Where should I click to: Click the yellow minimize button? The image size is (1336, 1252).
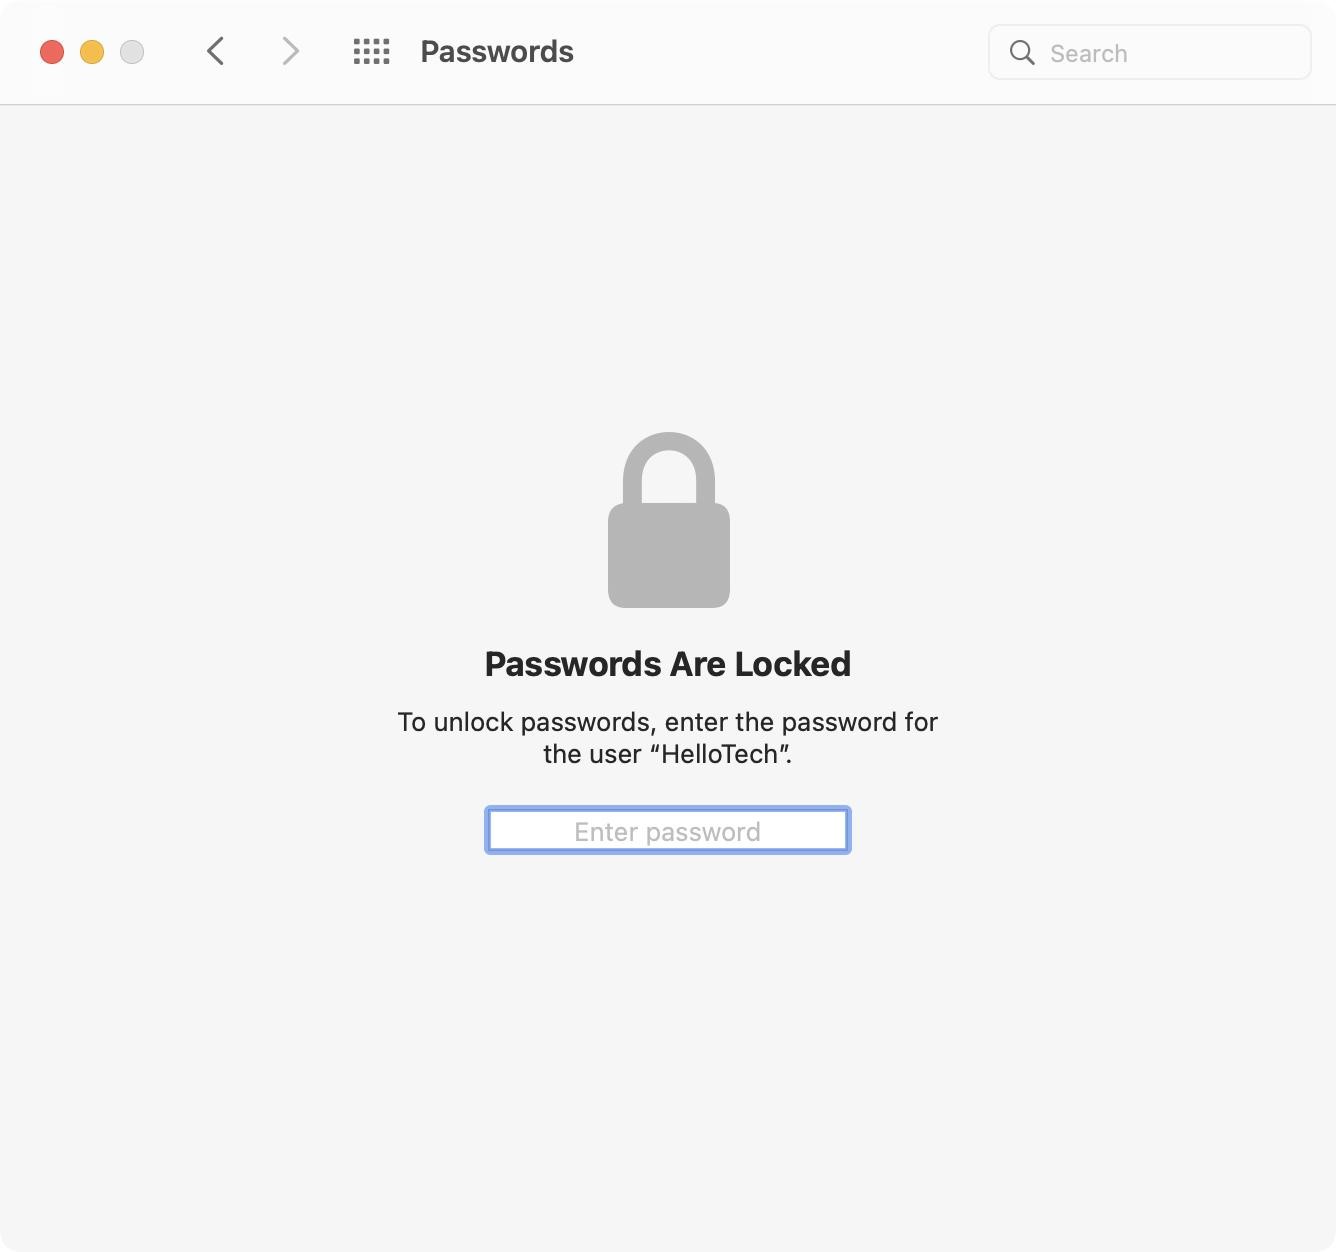(x=92, y=51)
